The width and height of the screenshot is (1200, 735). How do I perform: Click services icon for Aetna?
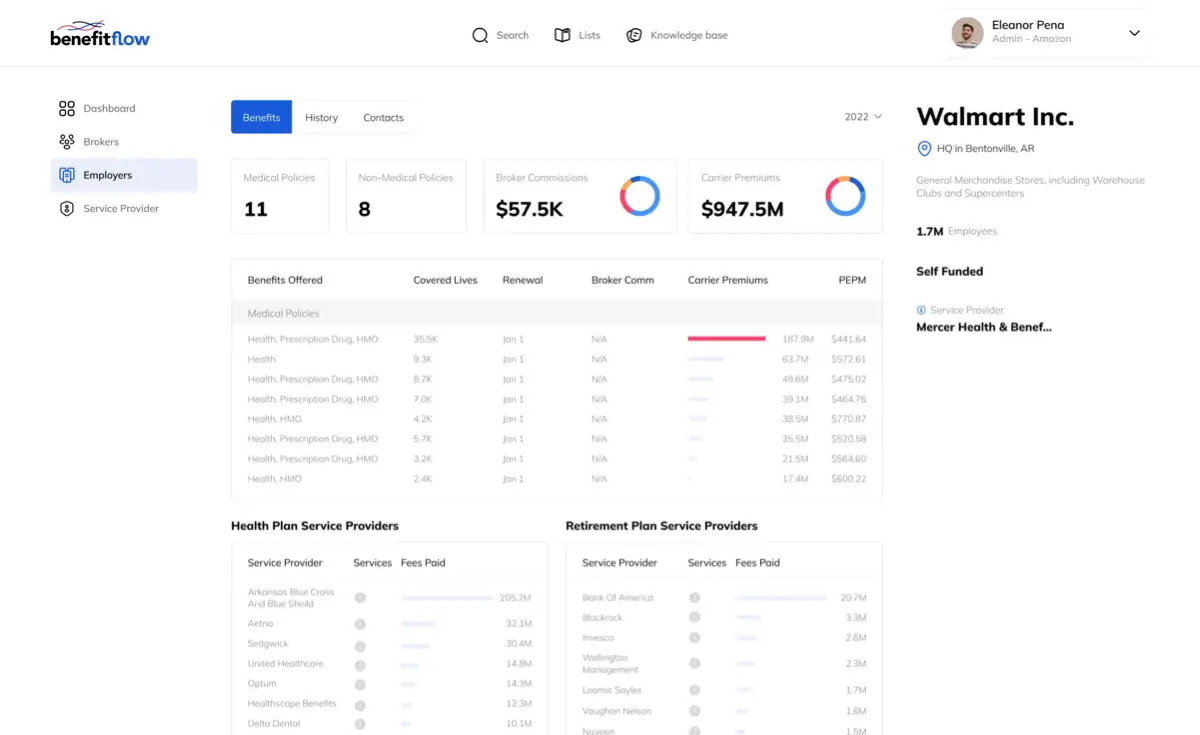(x=360, y=623)
